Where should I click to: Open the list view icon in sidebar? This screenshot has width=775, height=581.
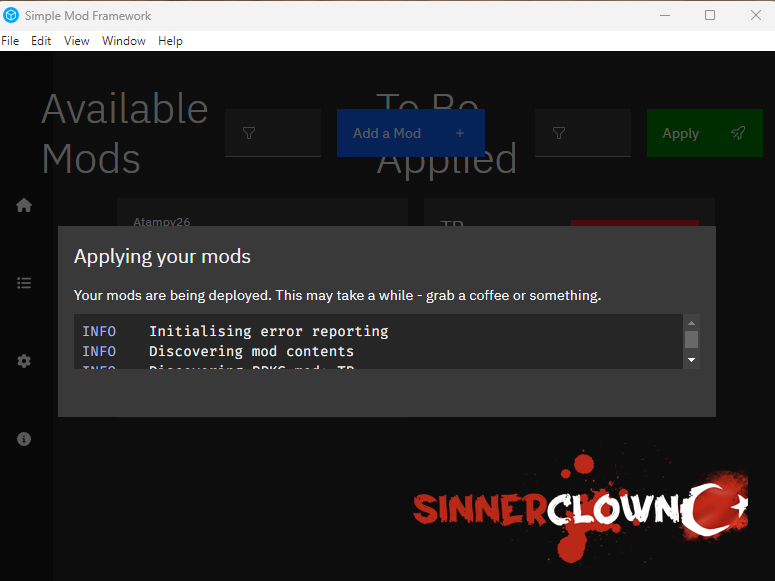(x=24, y=283)
